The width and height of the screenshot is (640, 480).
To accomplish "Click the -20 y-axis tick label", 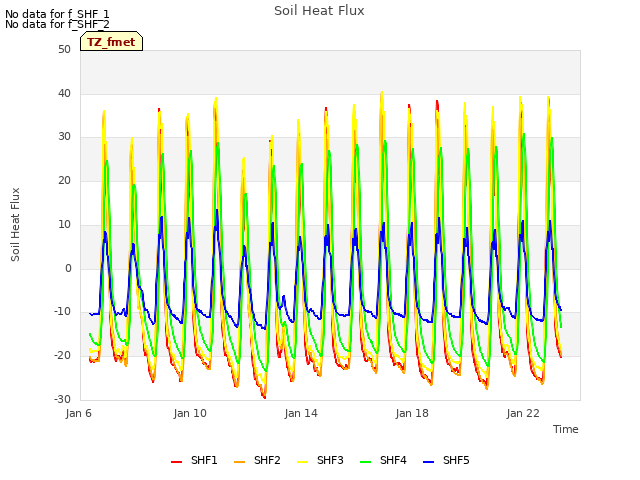I will point(62,356).
